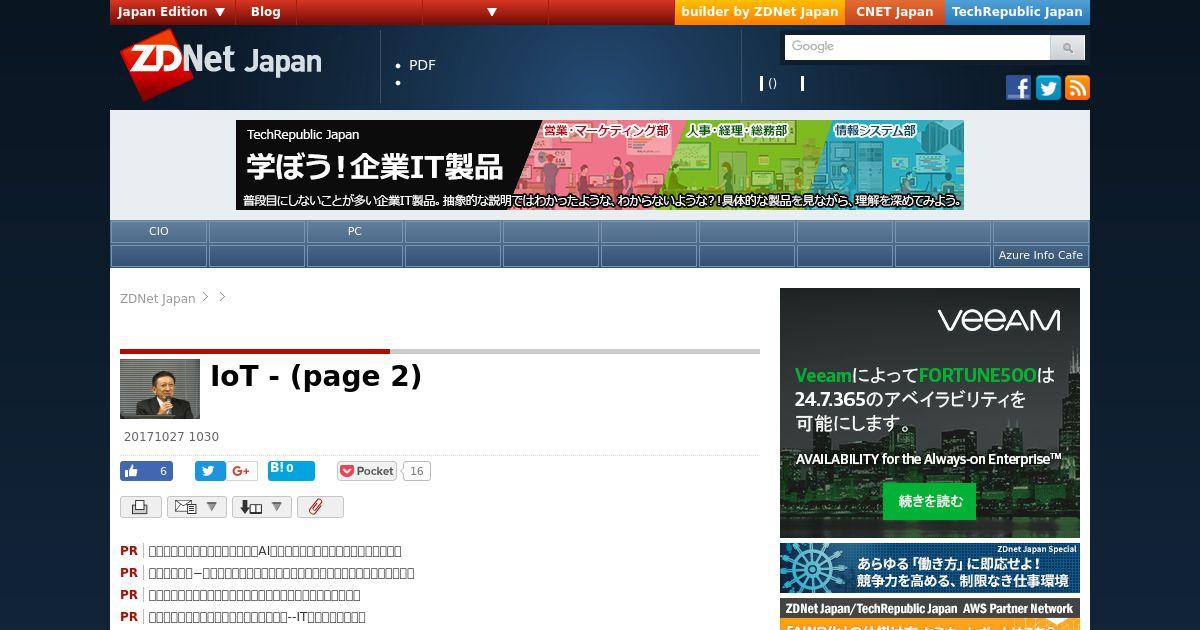Select the PC navigation item
The image size is (1200, 630).
point(355,231)
